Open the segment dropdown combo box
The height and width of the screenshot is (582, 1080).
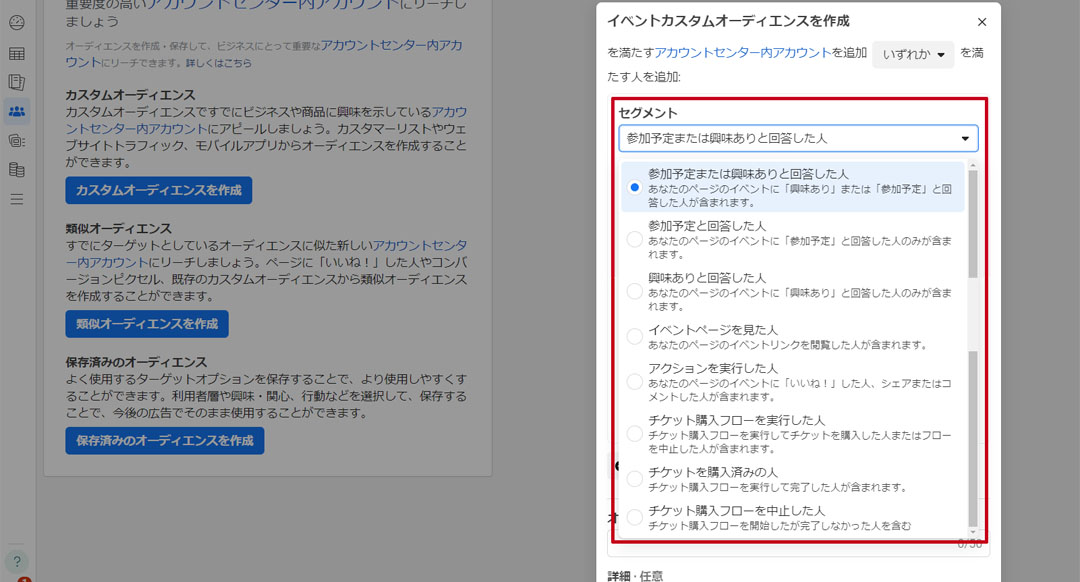tap(797, 138)
